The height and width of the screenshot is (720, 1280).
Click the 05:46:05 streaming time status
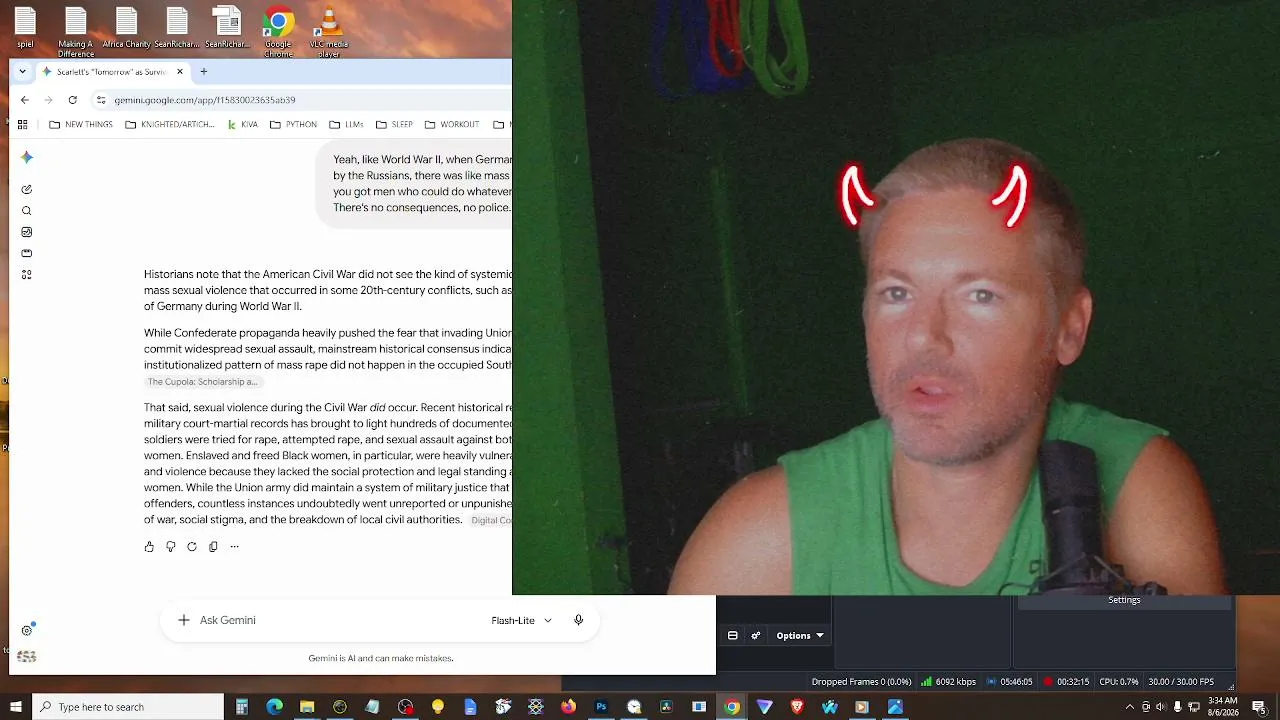point(1009,682)
